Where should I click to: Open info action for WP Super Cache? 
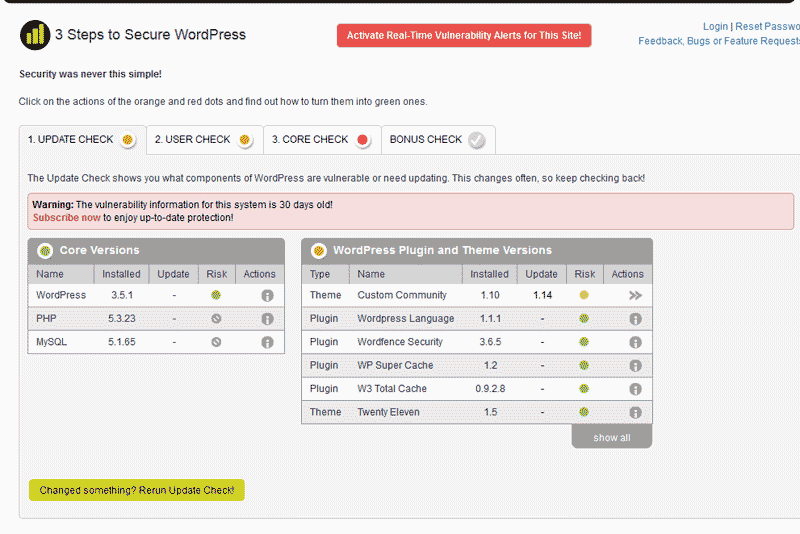[635, 366]
